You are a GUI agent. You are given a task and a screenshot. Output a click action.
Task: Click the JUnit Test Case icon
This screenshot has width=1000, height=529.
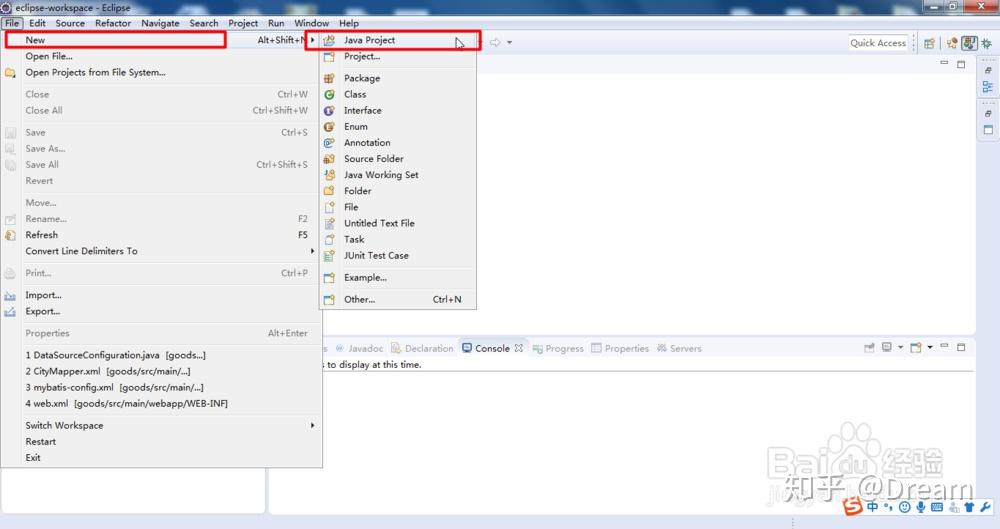tap(329, 256)
